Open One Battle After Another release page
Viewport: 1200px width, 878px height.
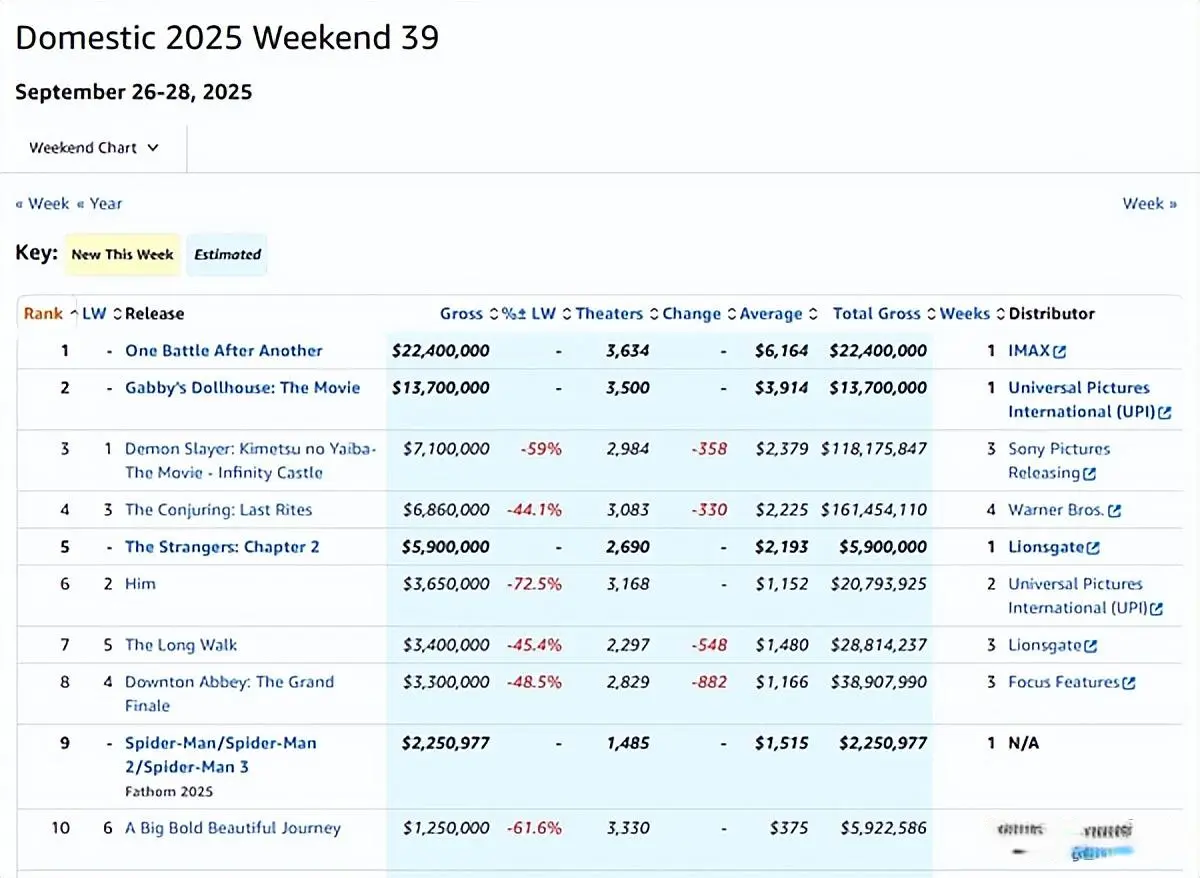(223, 351)
